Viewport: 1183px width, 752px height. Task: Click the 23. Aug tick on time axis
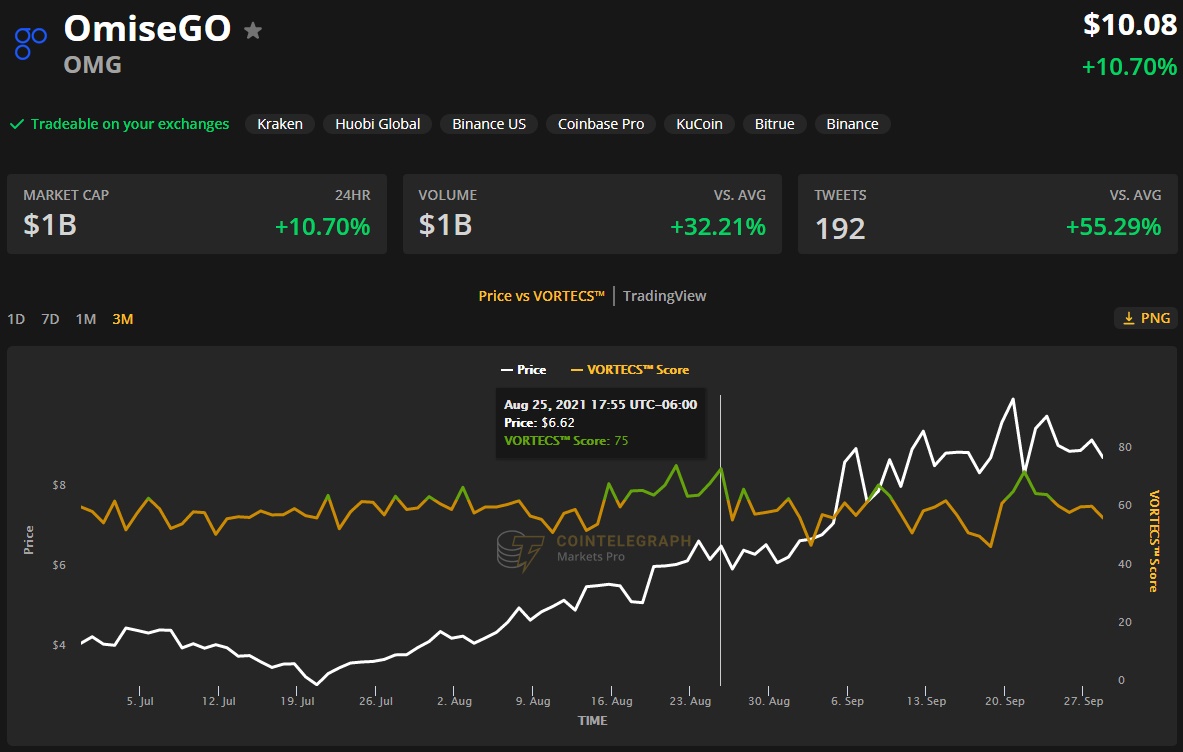690,701
